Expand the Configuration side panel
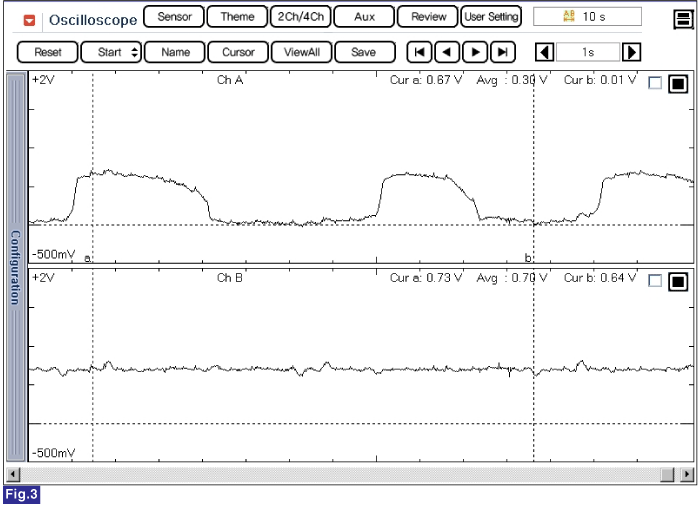 pos(15,267)
